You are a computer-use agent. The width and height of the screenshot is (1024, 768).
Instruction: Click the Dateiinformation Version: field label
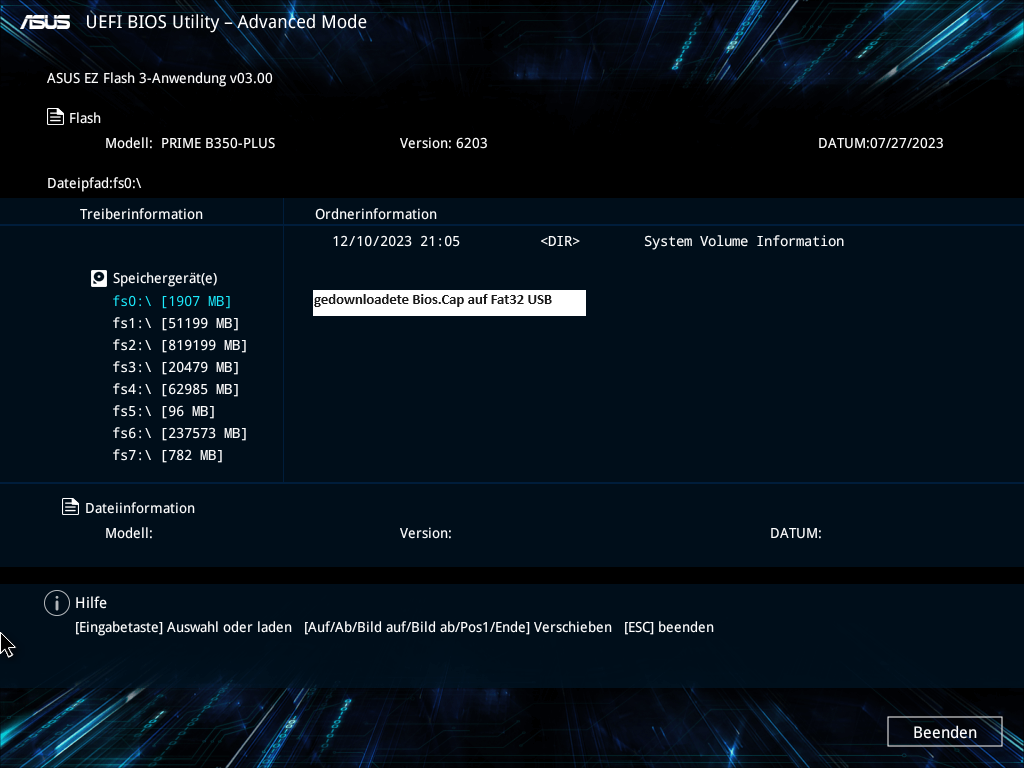point(426,533)
